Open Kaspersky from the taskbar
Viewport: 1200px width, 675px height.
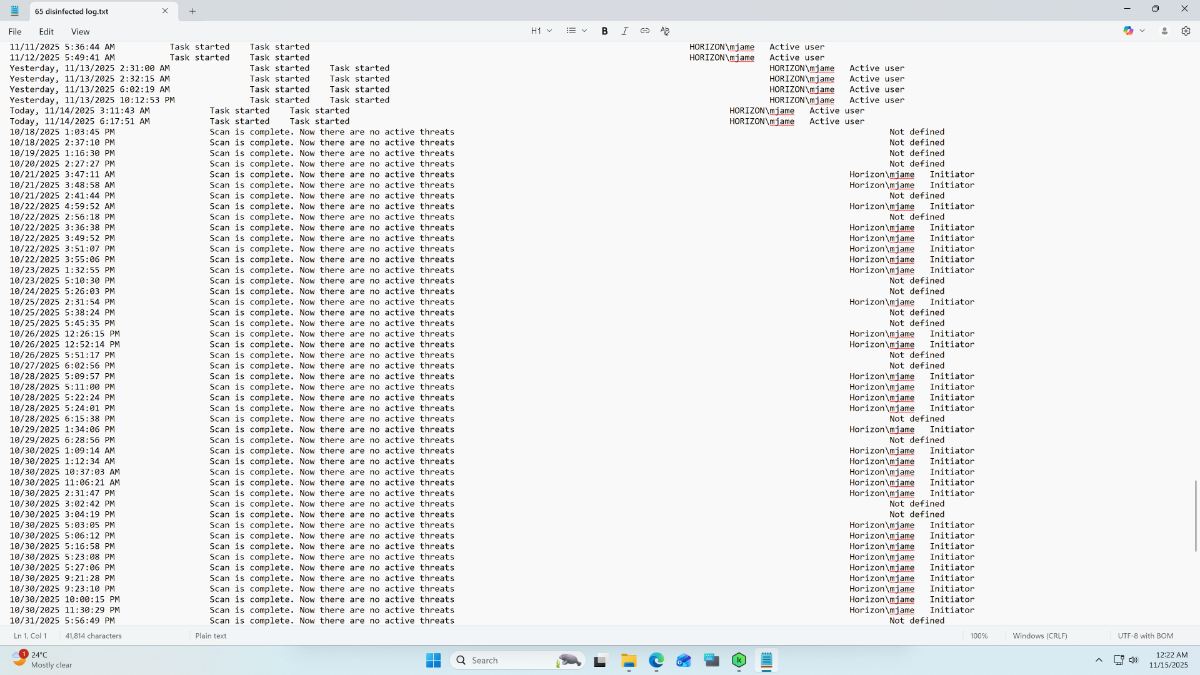pyautogui.click(x=739, y=660)
